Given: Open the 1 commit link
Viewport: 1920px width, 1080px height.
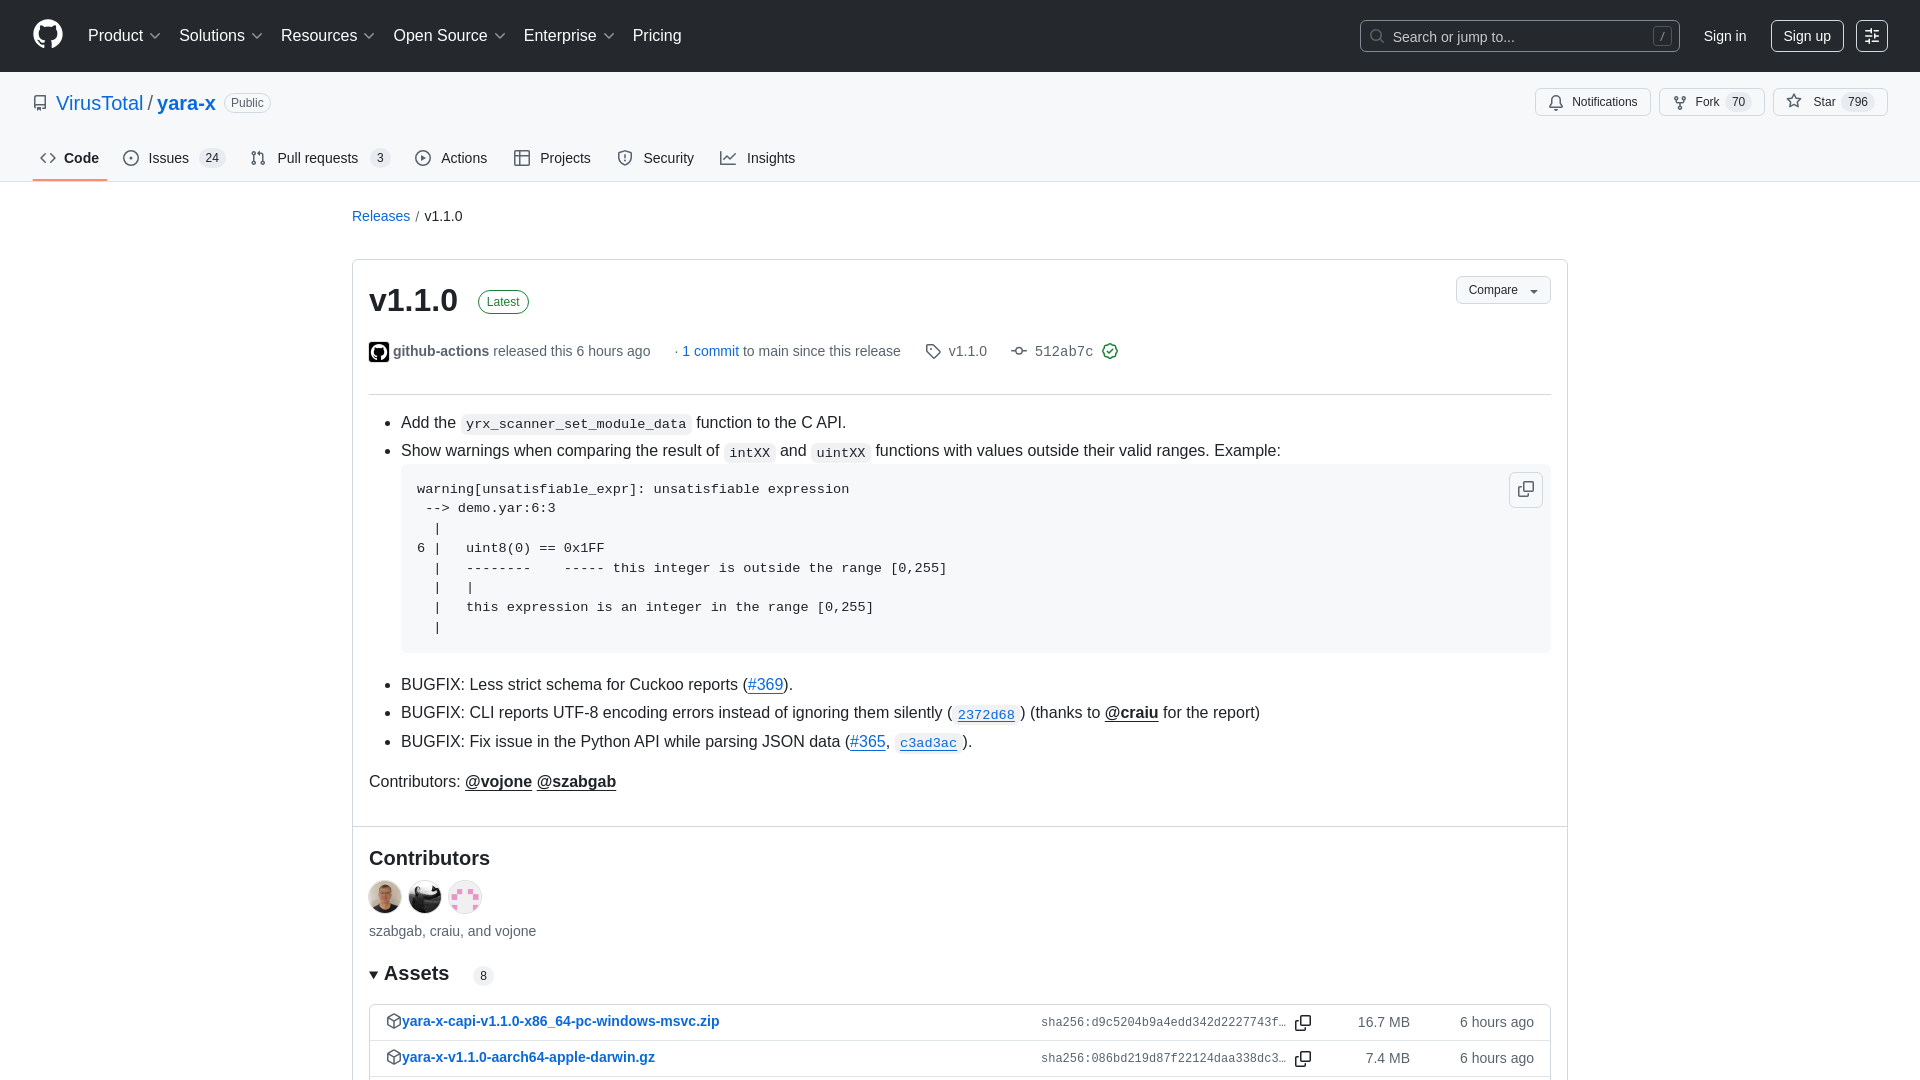Looking at the screenshot, I should point(711,351).
